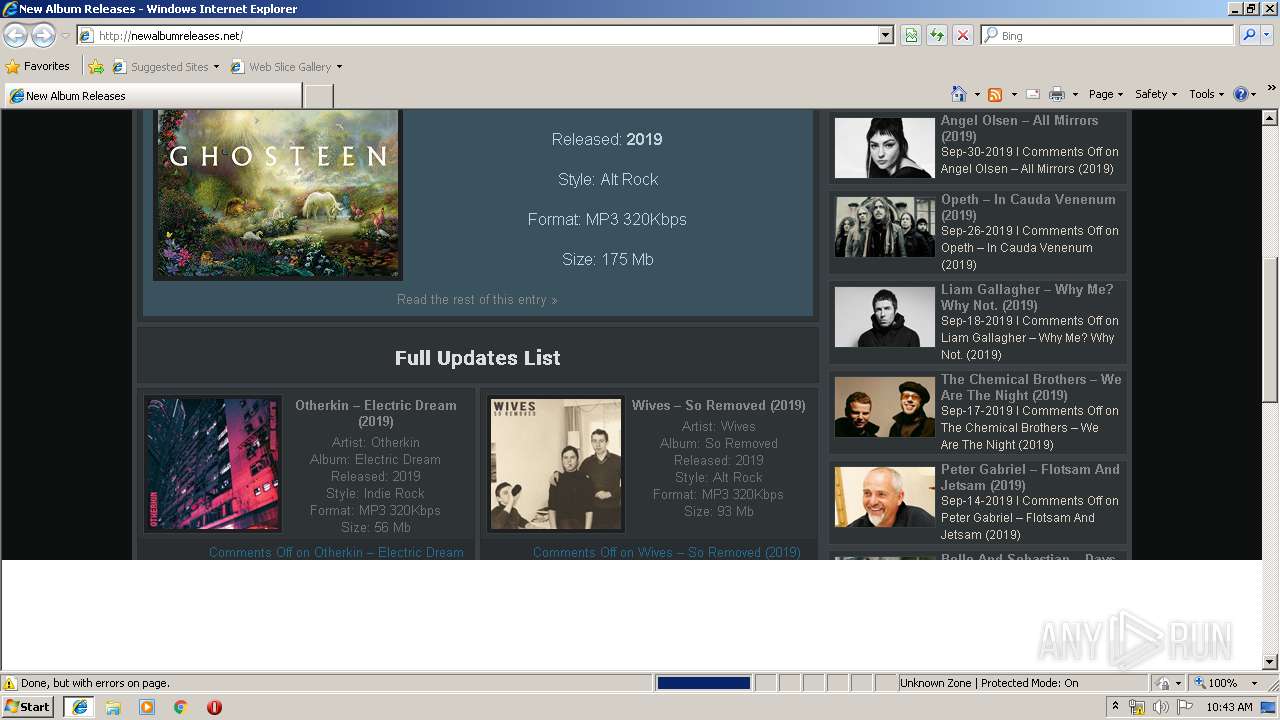Screen dimensions: 1280x720
Task: Open the error warning icon in status bar
Action: click(10, 683)
